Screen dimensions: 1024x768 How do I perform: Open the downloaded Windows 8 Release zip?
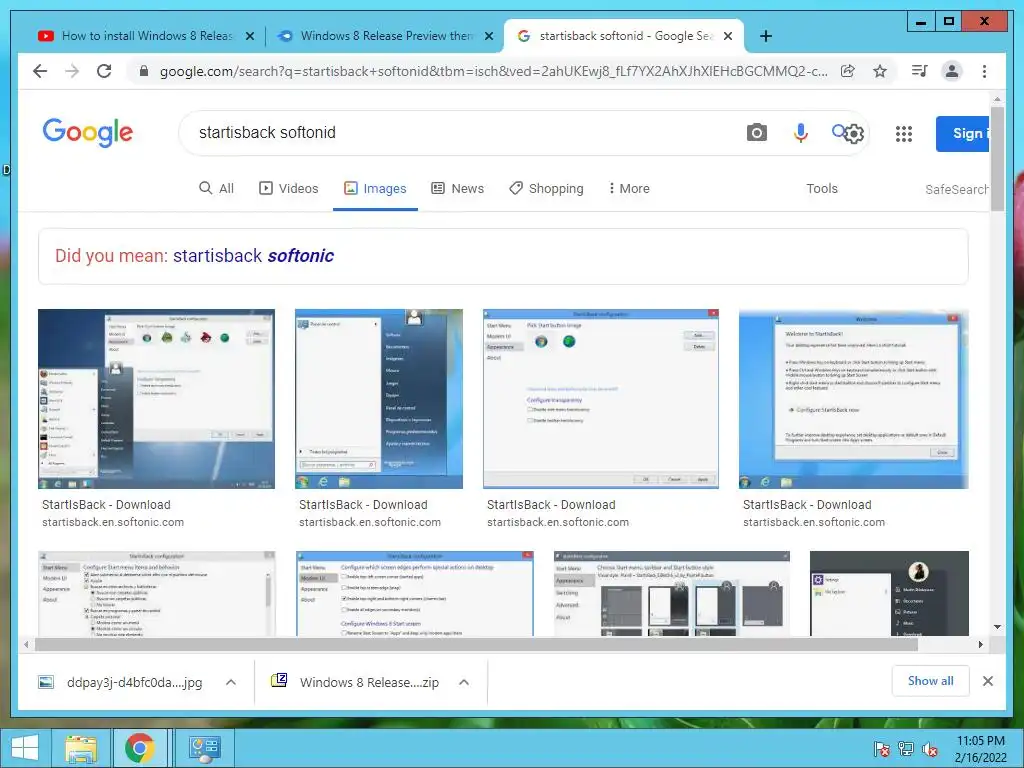(x=355, y=682)
